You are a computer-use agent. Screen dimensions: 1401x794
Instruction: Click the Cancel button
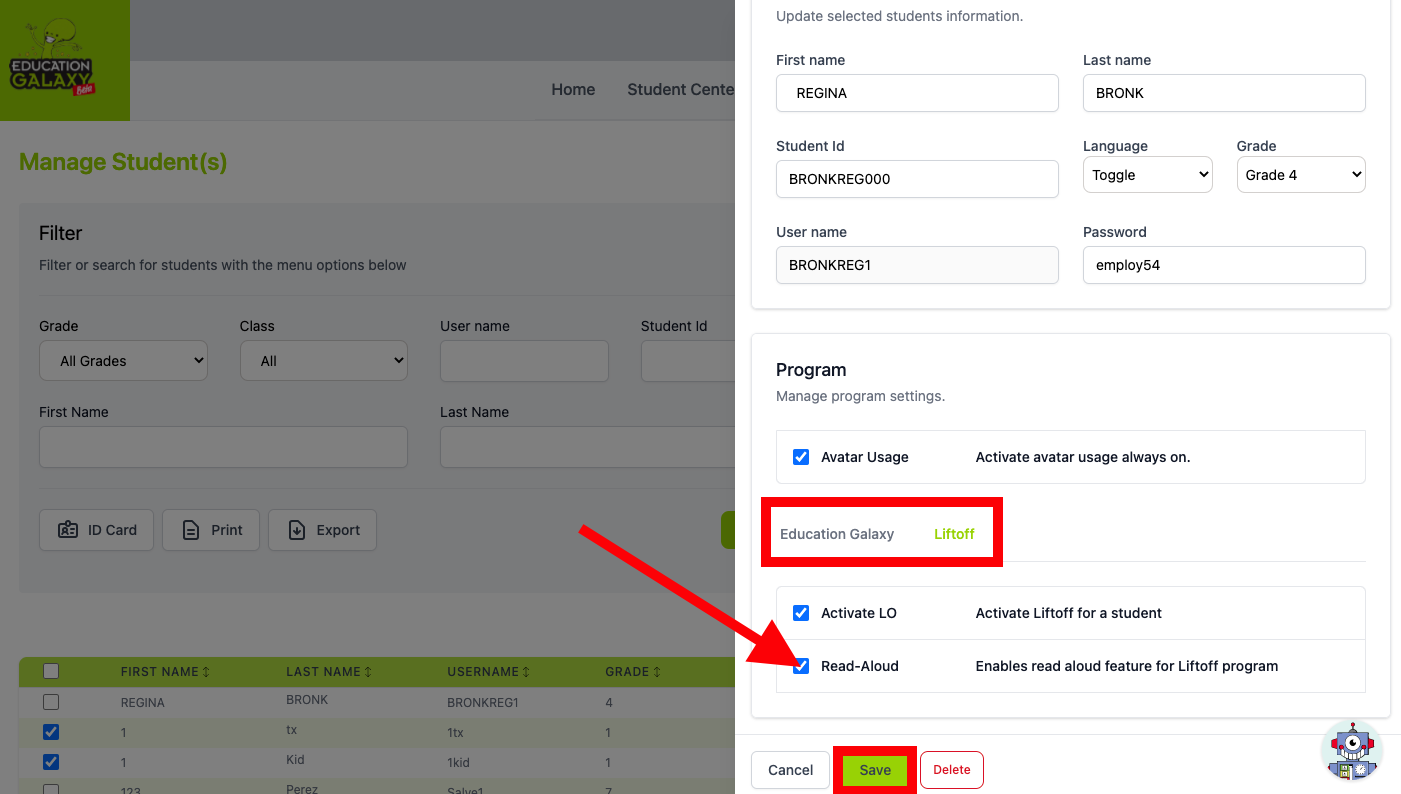pos(790,770)
